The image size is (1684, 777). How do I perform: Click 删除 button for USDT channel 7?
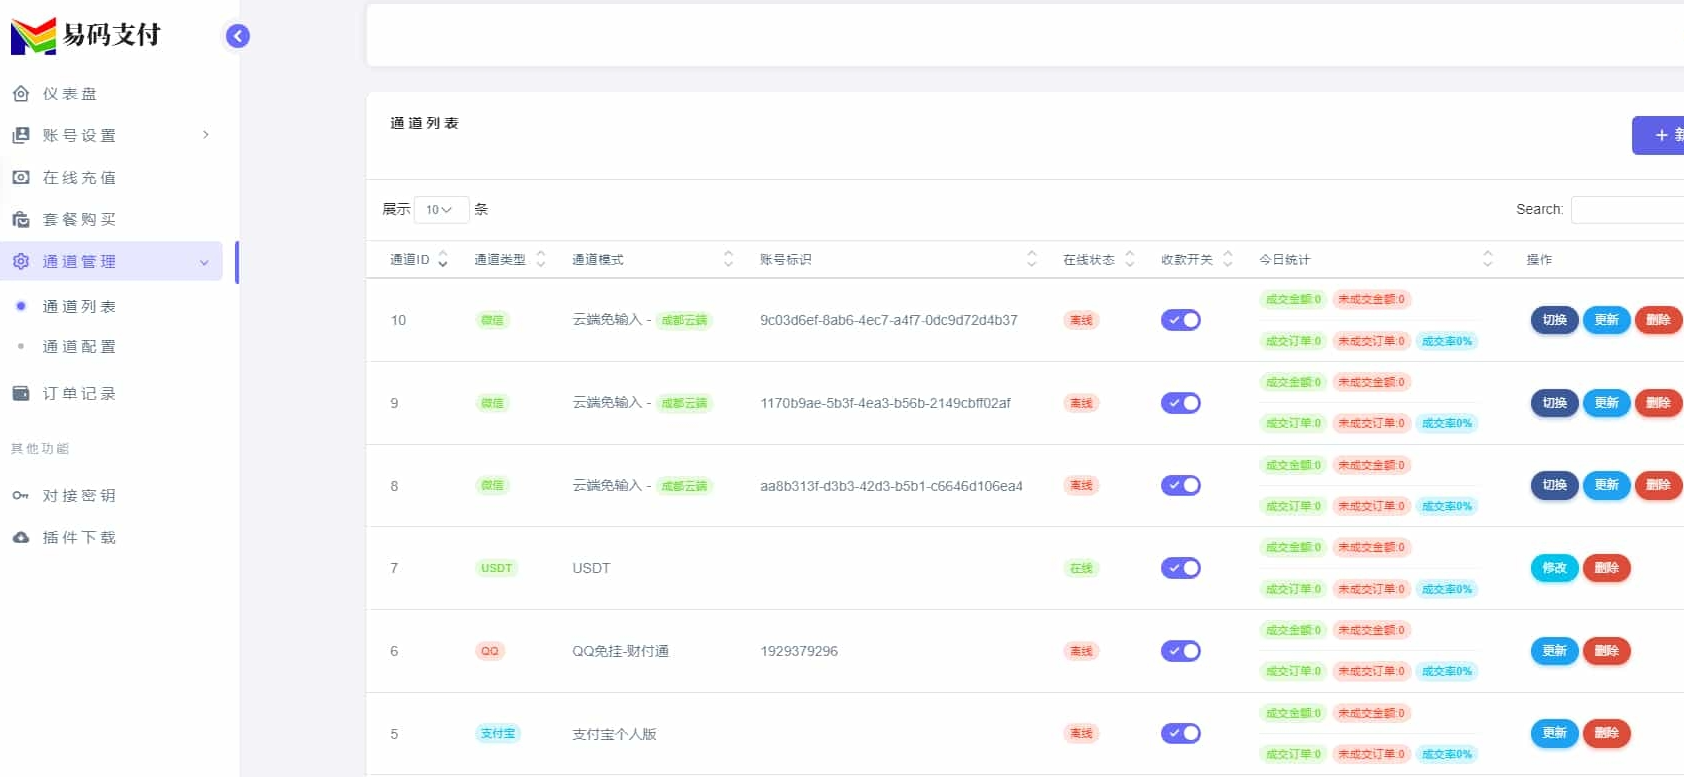coord(1606,568)
